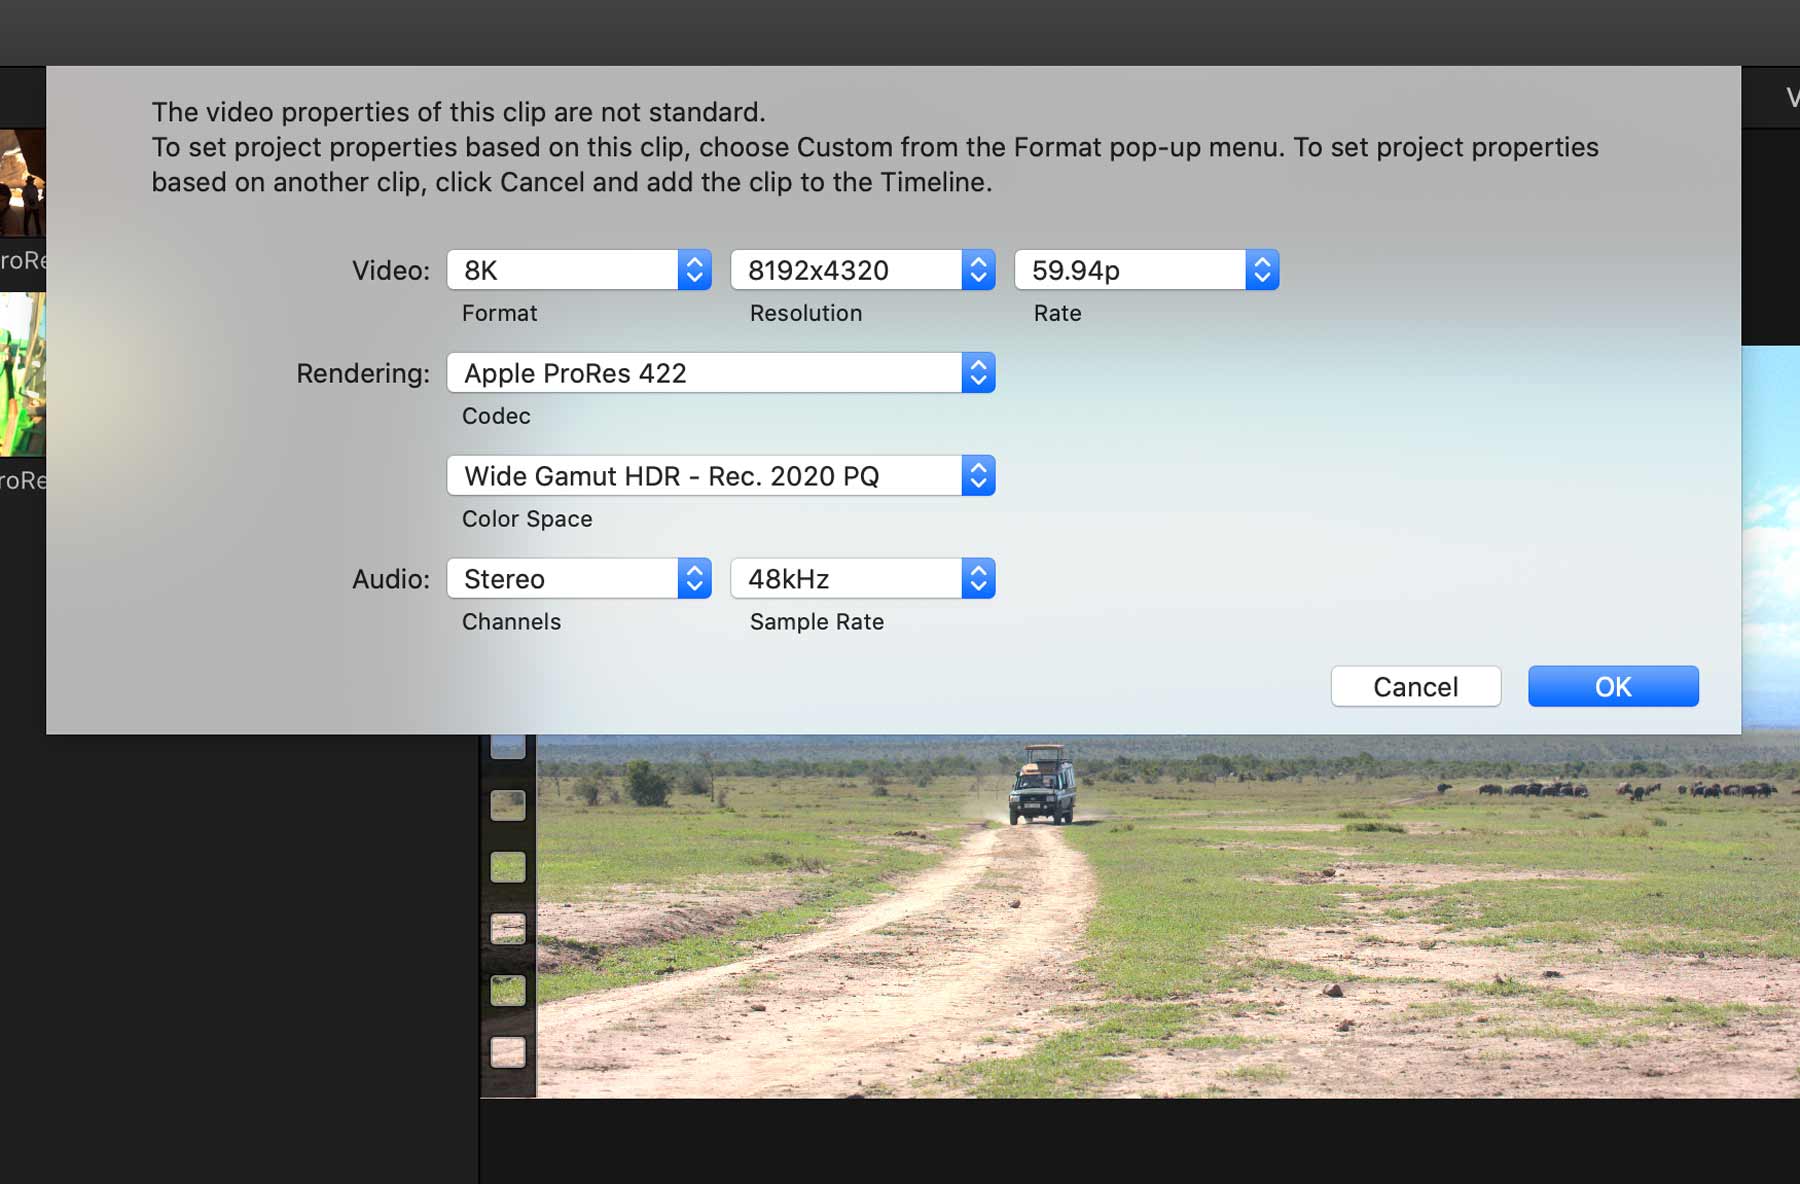Confirm settings with the OK button
The height and width of the screenshot is (1184, 1800).
click(1614, 687)
